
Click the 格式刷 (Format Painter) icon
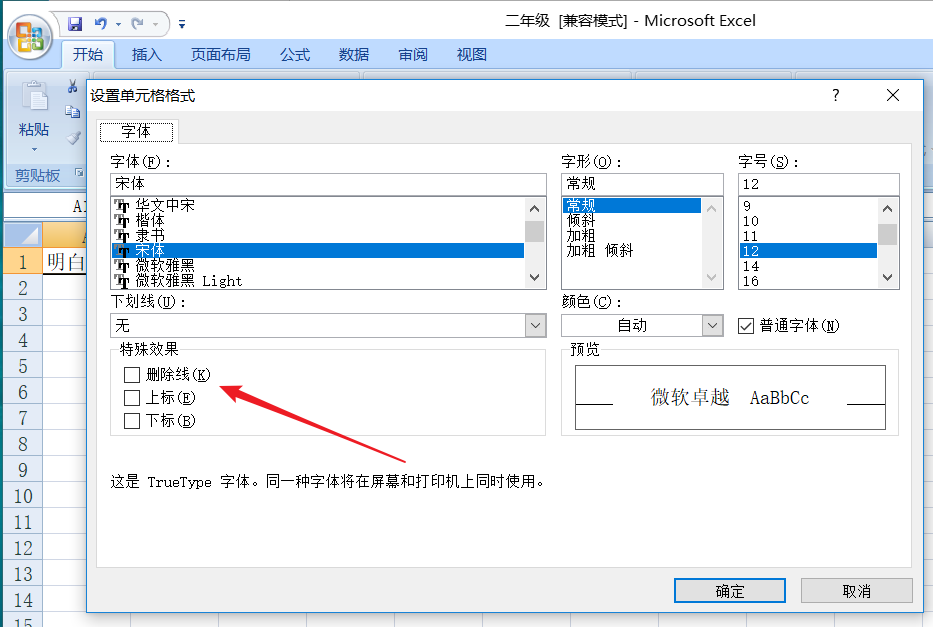click(73, 137)
